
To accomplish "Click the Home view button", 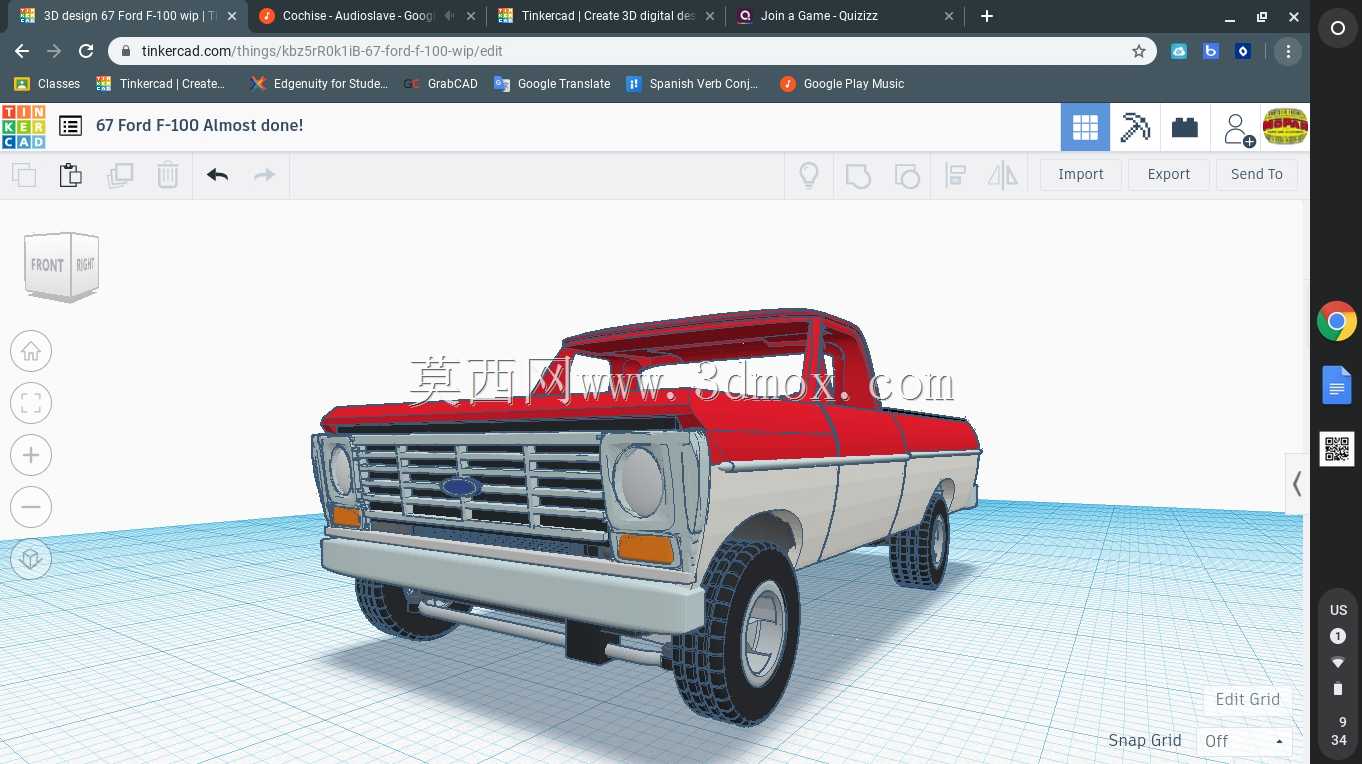I will (31, 352).
